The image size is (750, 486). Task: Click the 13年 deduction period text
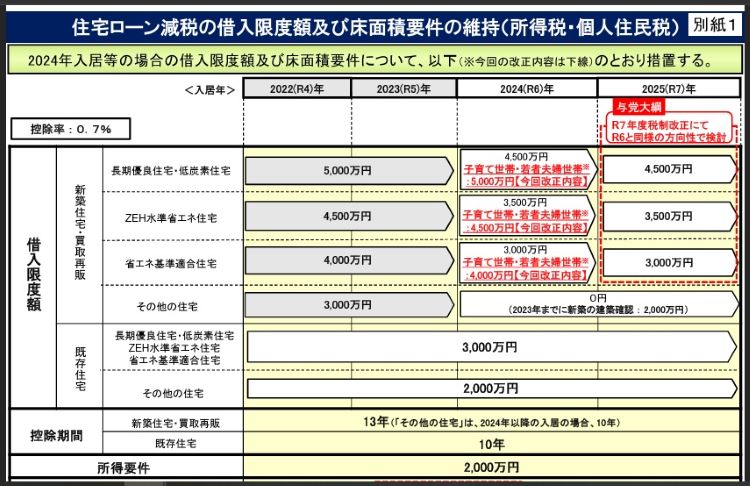point(492,422)
